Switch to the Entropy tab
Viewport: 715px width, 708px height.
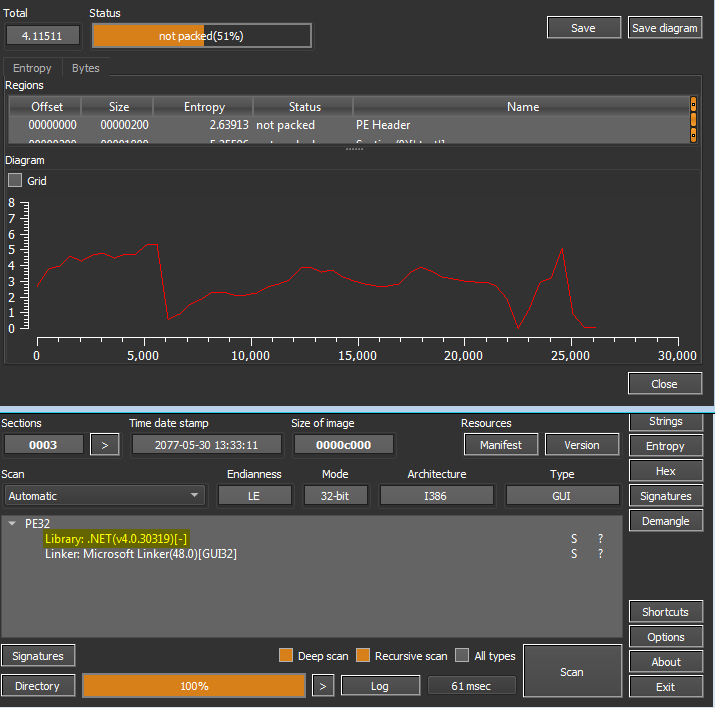[32, 68]
